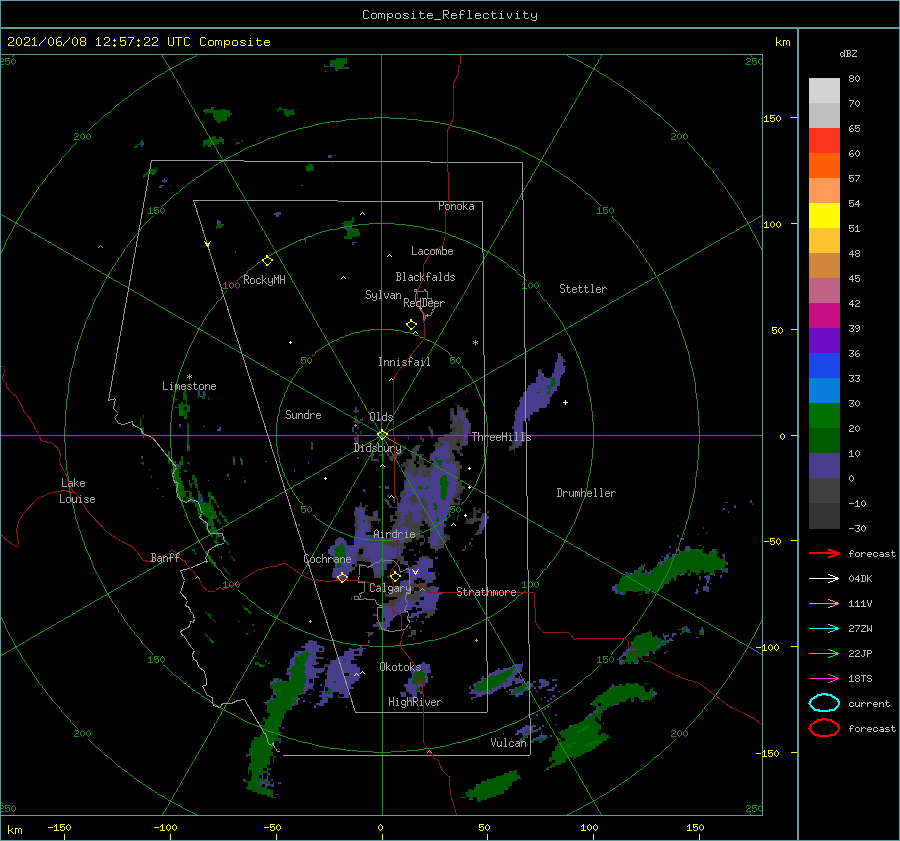Click the yellow diamond marker at radar center near Olds
Image resolution: width=900 pixels, height=841 pixels.
(382, 435)
